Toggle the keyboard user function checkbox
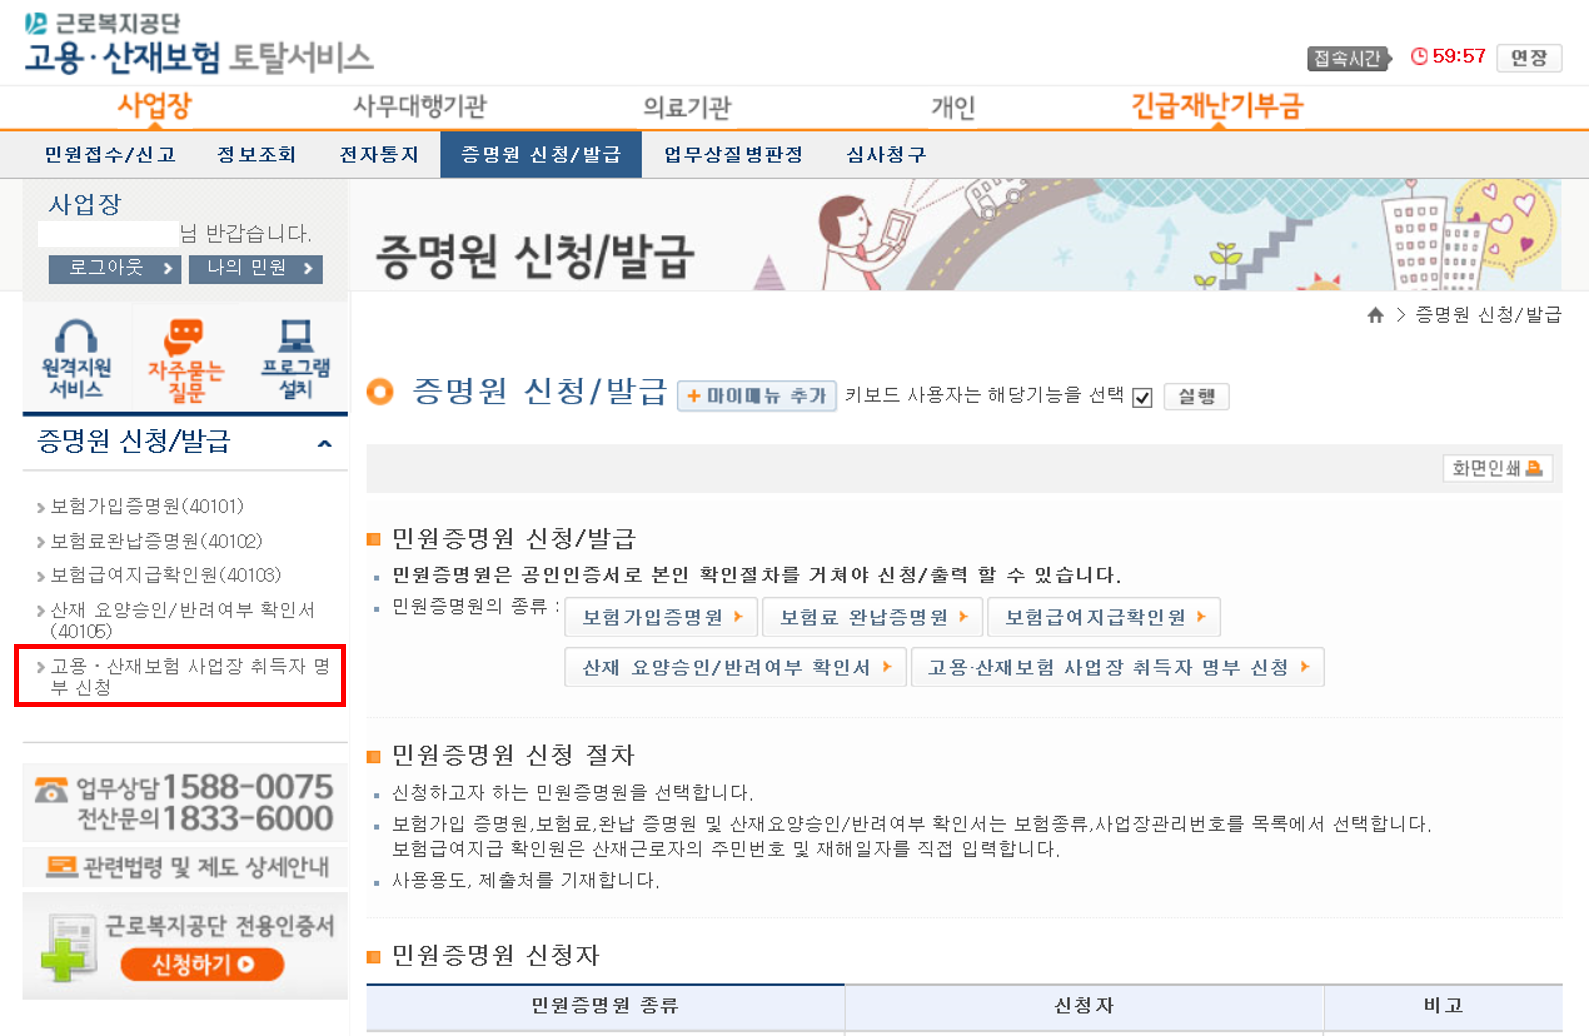The height and width of the screenshot is (1036, 1589). point(1142,397)
